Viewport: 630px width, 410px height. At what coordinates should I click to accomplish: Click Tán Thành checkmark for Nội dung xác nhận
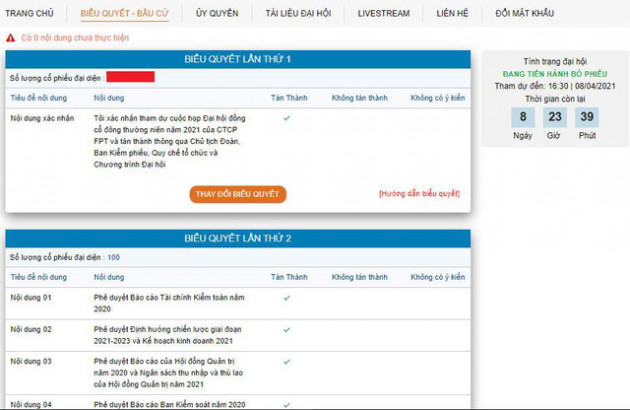(287, 118)
